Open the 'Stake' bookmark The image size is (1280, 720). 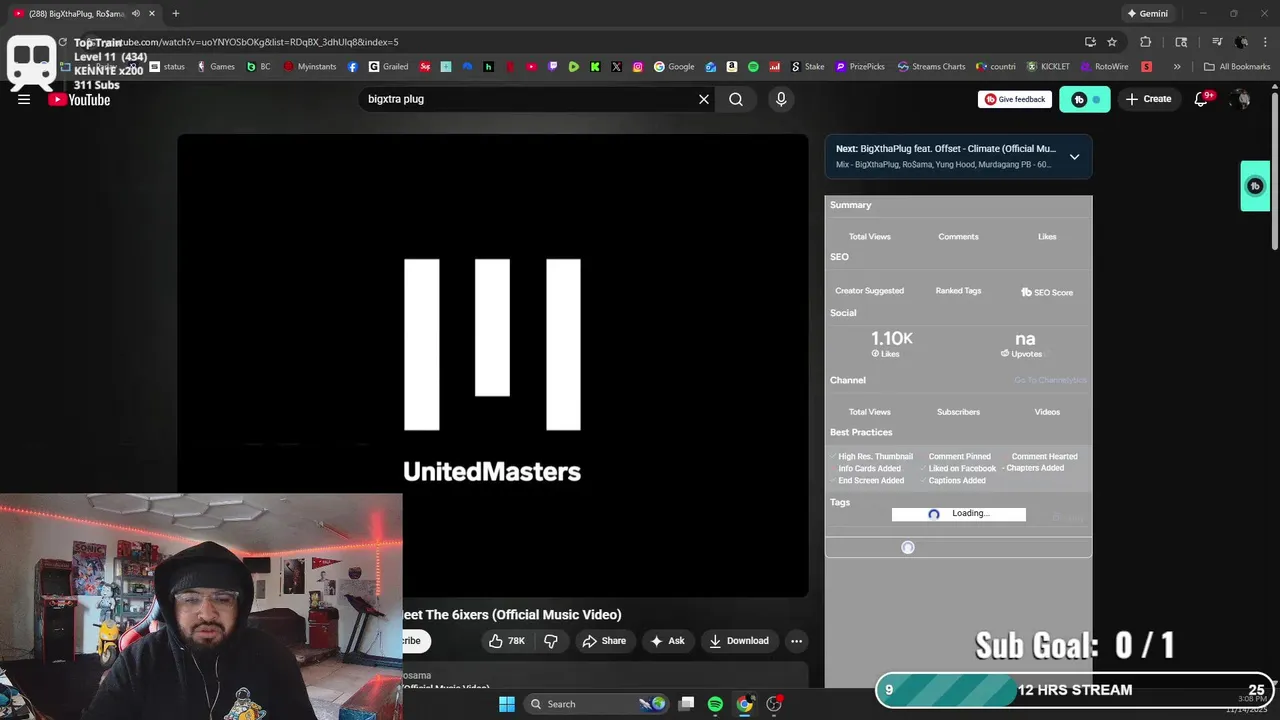pos(808,67)
